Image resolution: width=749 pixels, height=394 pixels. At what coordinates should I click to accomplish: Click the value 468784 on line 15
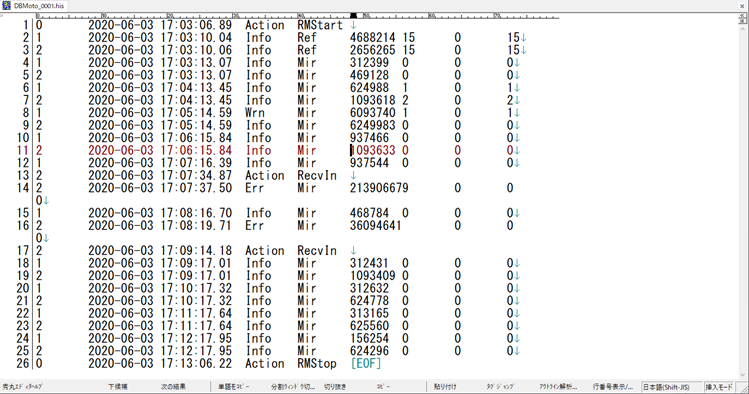(369, 213)
